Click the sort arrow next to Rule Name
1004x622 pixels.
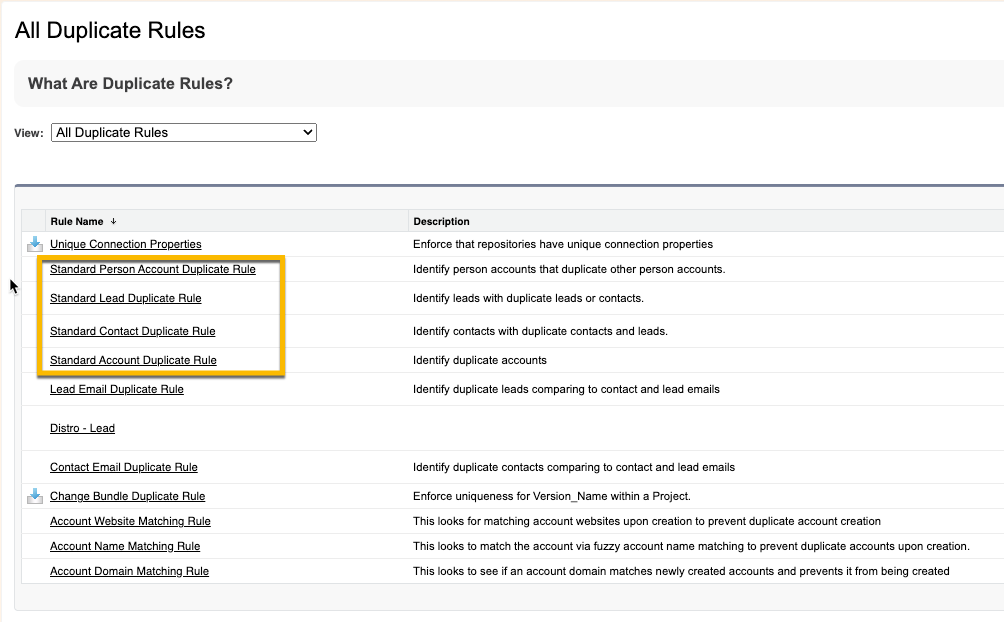(113, 221)
